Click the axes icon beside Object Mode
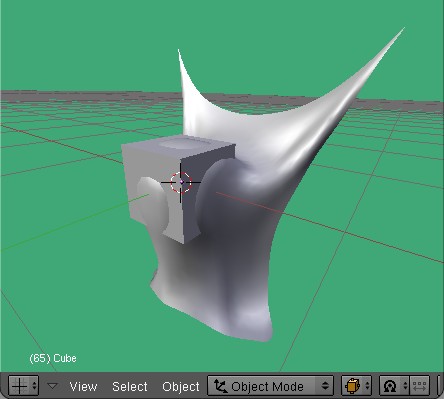 click(x=220, y=386)
